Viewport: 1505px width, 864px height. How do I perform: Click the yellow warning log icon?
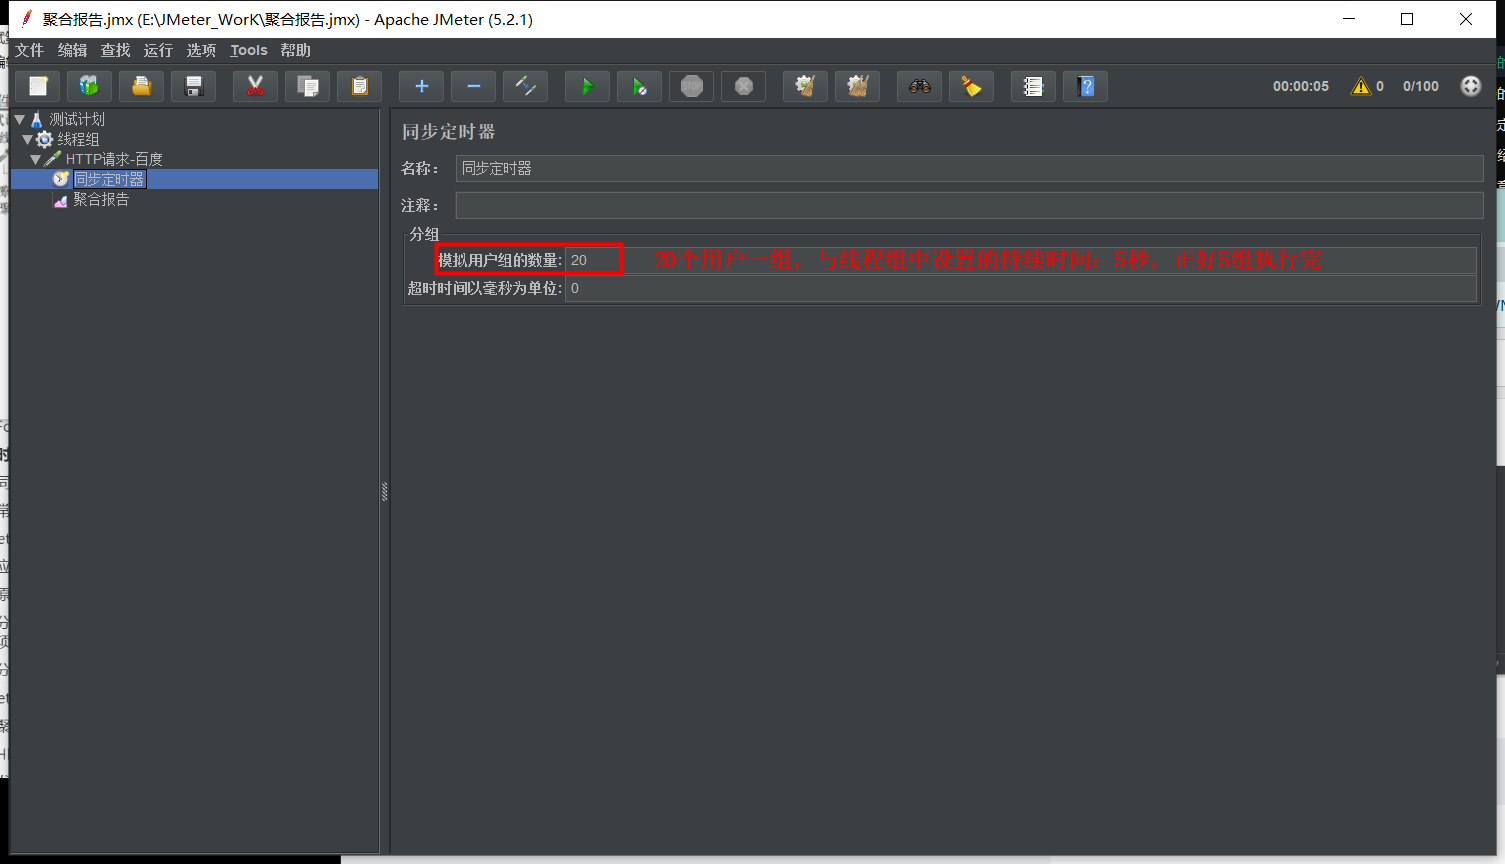1360,86
